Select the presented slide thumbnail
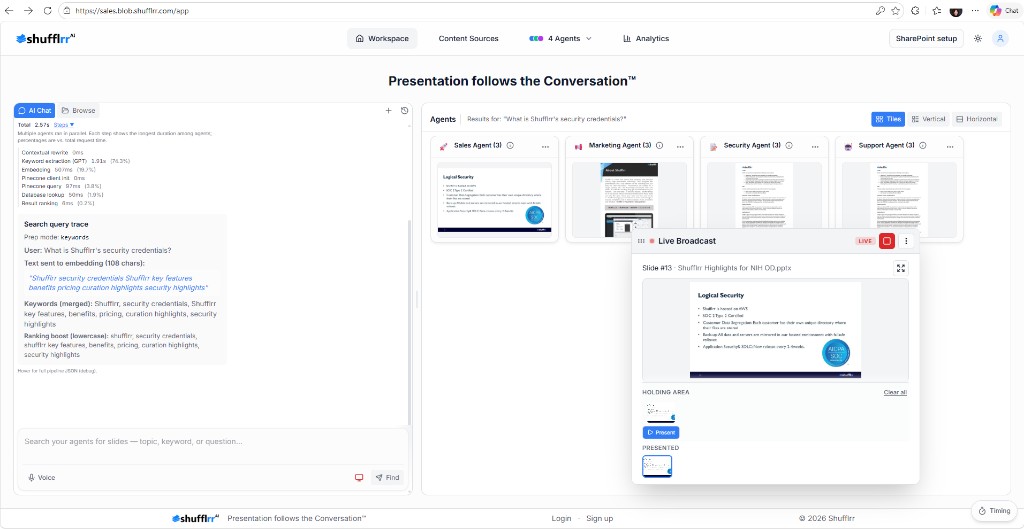1024x529 pixels. tap(657, 466)
